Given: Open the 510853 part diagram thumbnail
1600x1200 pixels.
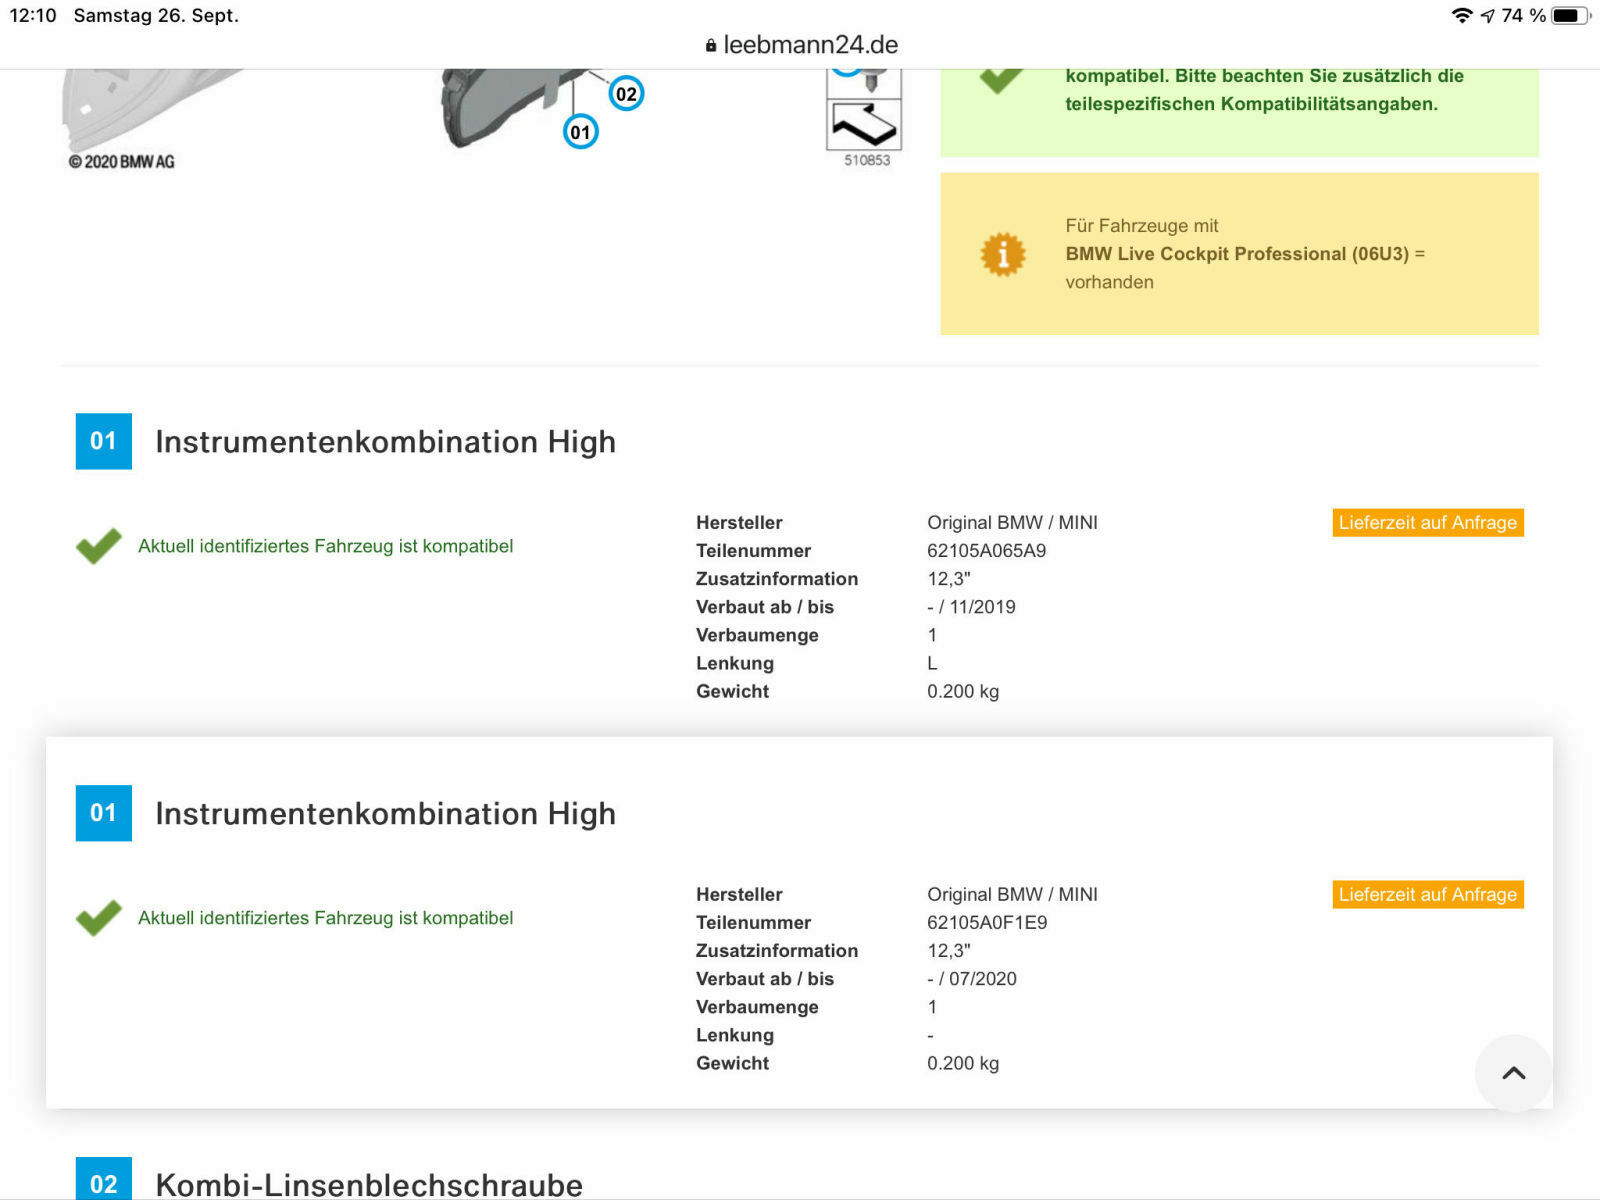Looking at the screenshot, I should coord(865,118).
